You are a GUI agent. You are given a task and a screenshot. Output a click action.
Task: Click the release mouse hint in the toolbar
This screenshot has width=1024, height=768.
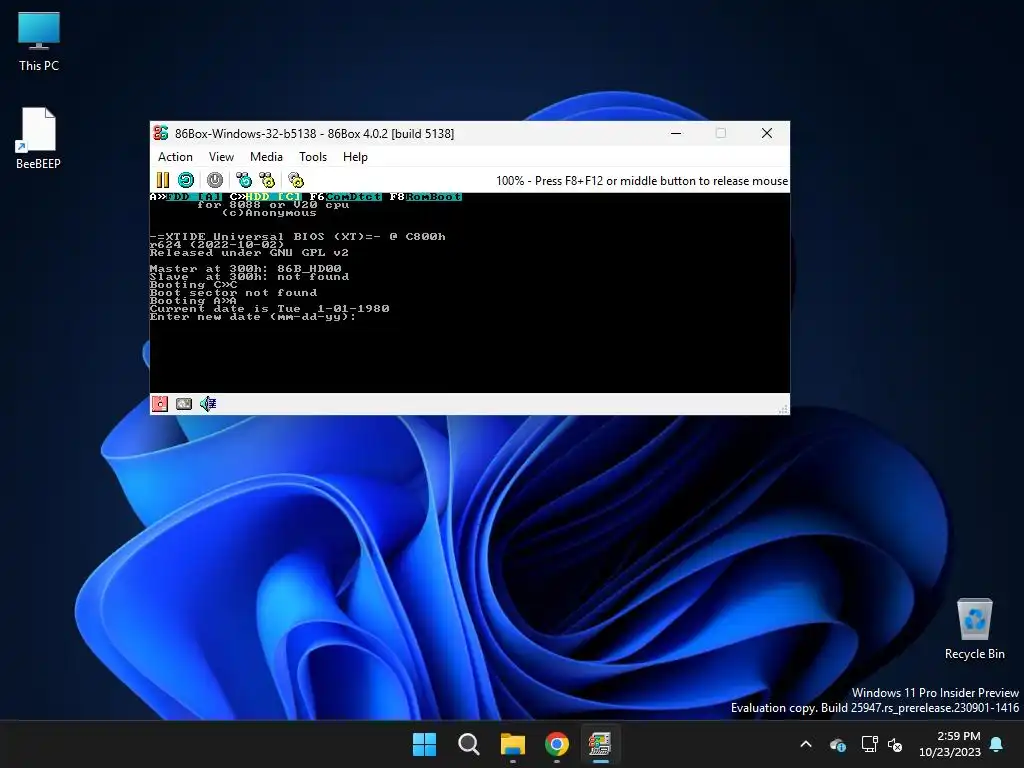[x=642, y=181]
